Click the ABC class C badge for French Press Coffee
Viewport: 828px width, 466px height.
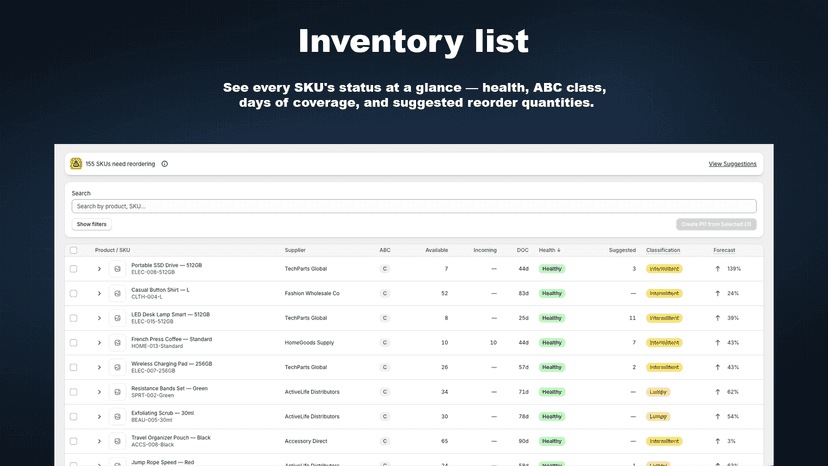tap(385, 343)
